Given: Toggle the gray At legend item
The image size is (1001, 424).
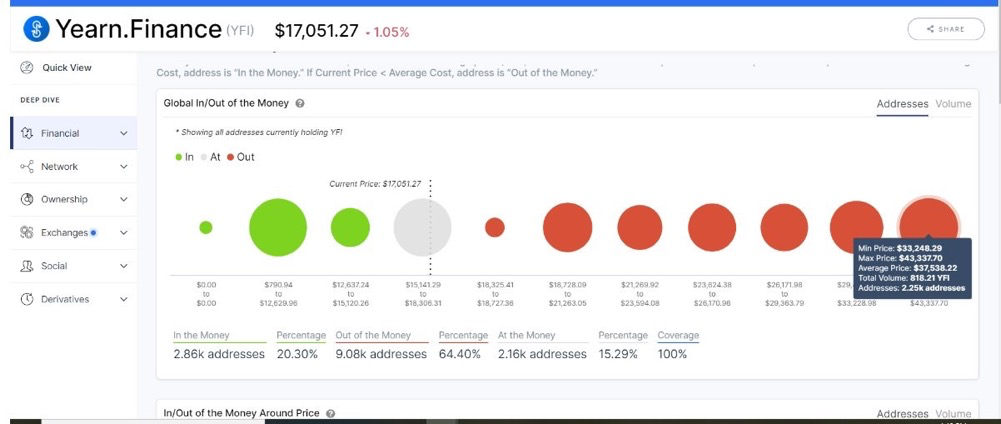Looking at the screenshot, I should tap(210, 157).
